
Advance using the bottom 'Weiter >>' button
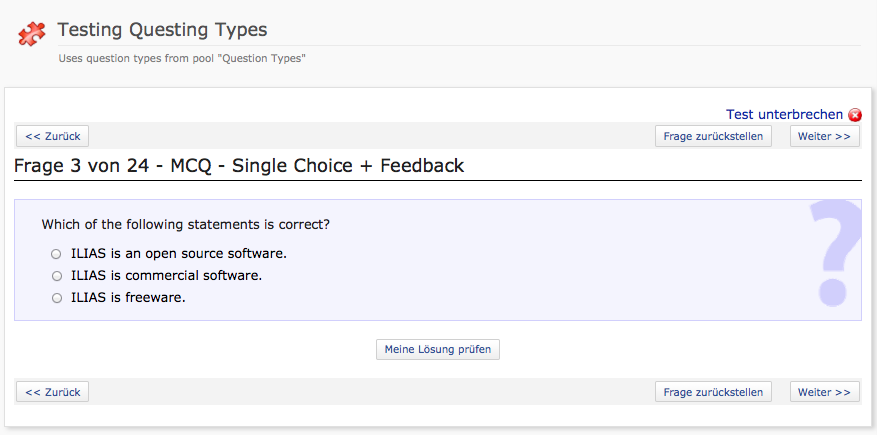pos(824,392)
